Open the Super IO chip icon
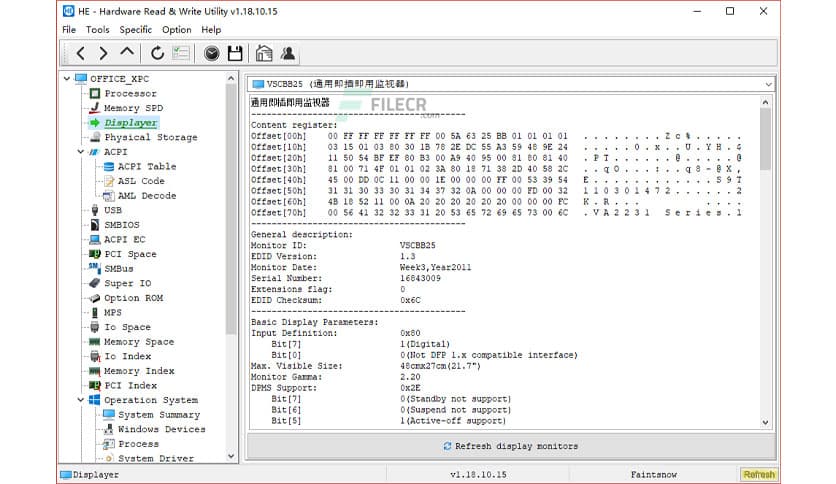 click(x=95, y=283)
